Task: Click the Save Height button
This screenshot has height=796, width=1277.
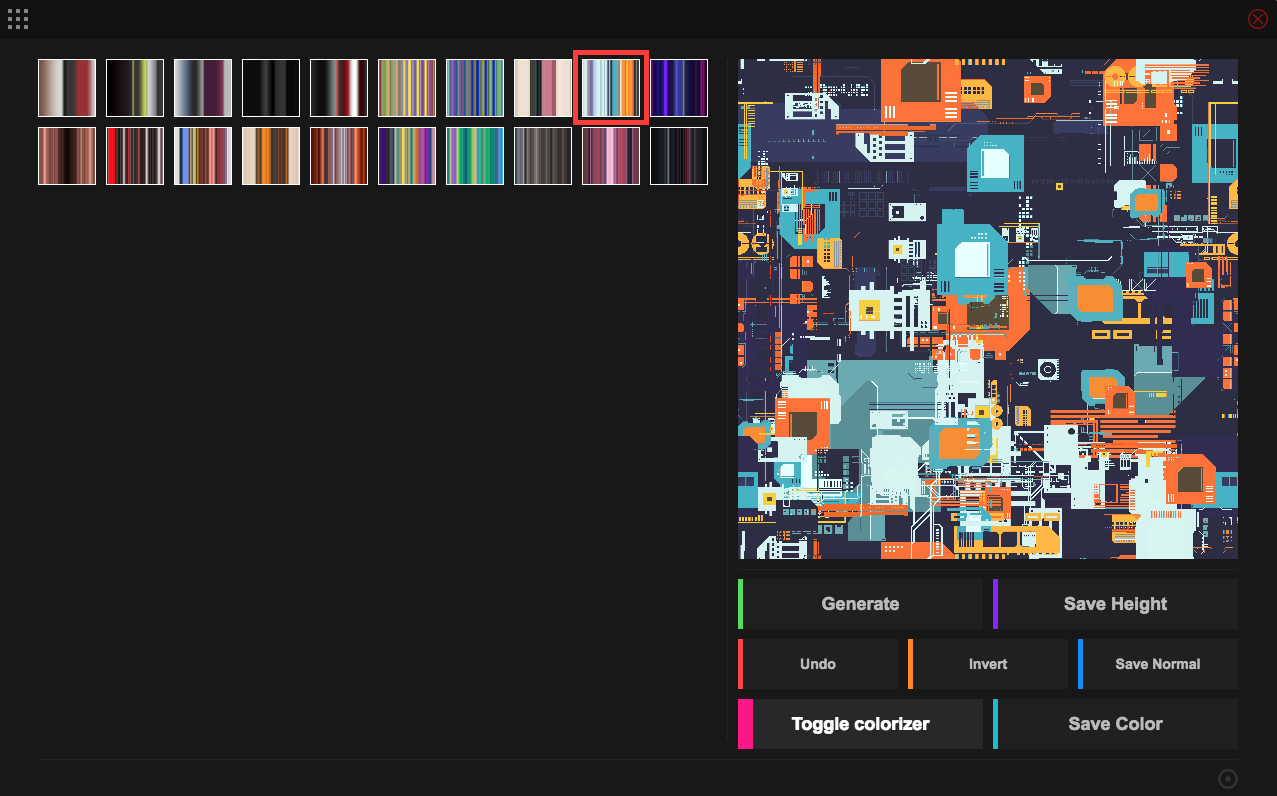Action: coord(1115,604)
